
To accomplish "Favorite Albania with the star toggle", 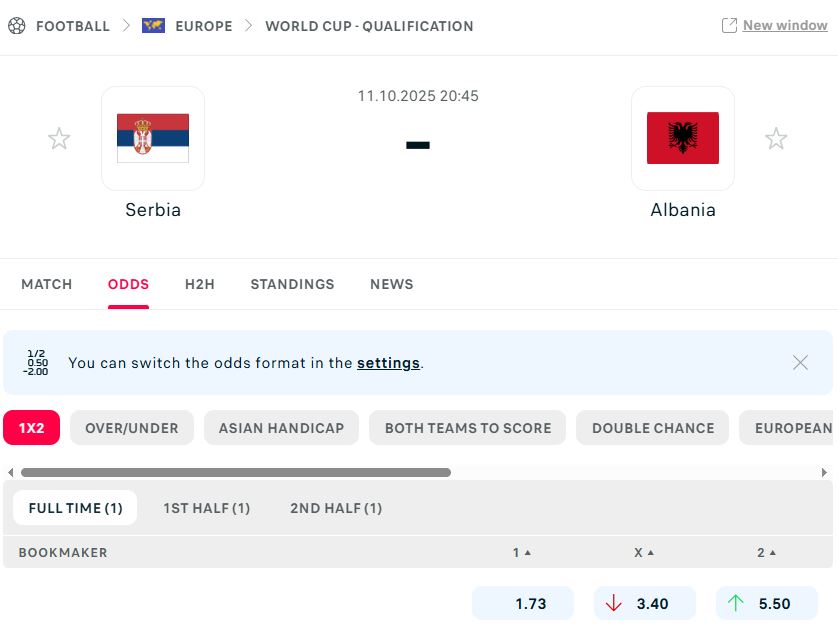I will [x=776, y=139].
